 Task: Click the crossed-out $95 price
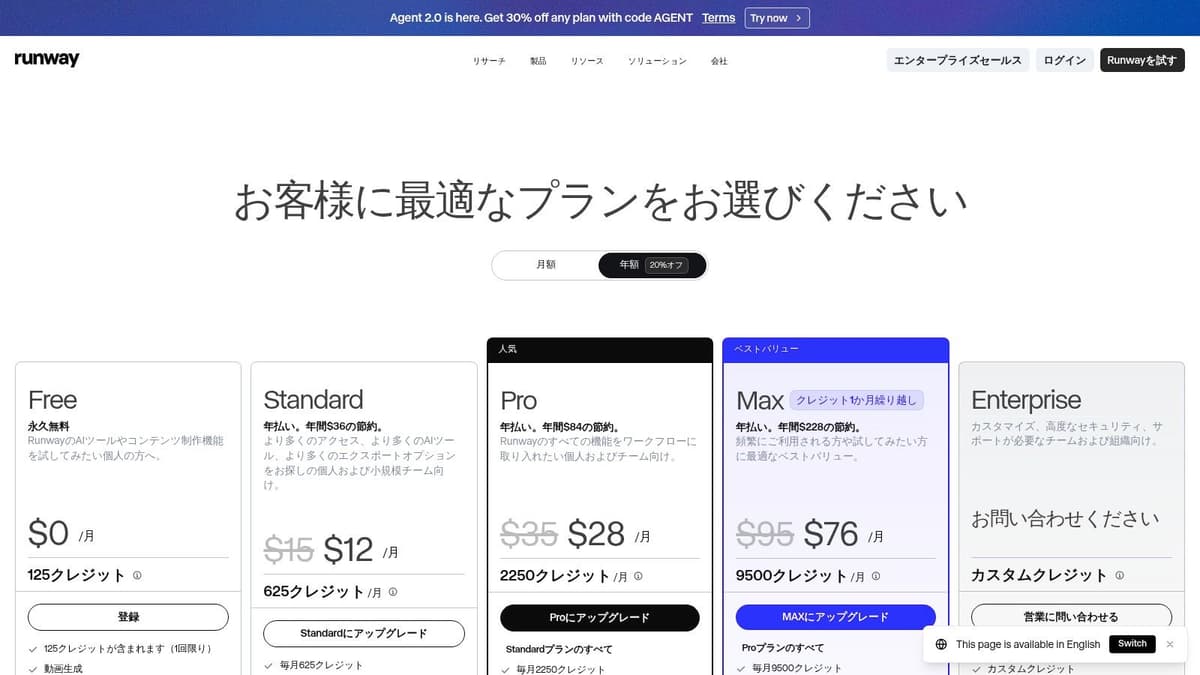click(765, 534)
